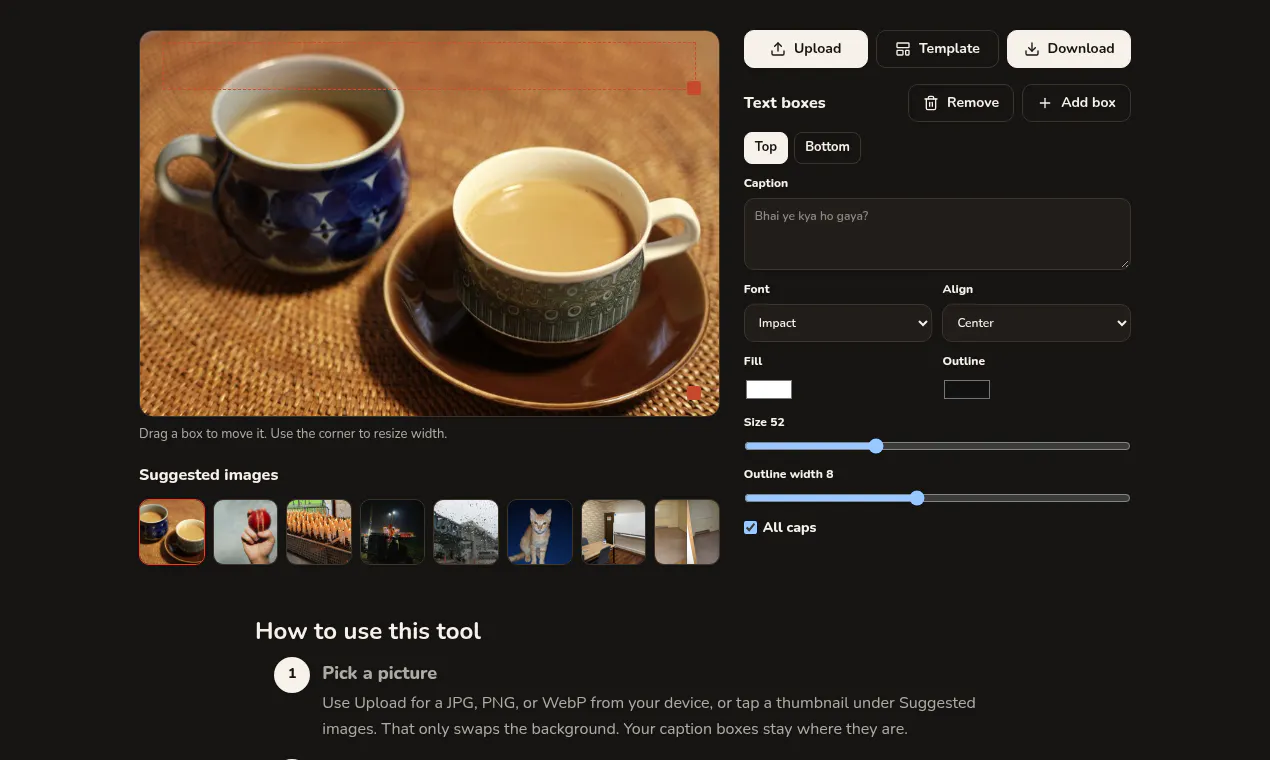Select the hallway doorway thumbnail
The width and height of the screenshot is (1270, 760).
pyautogui.click(x=687, y=532)
